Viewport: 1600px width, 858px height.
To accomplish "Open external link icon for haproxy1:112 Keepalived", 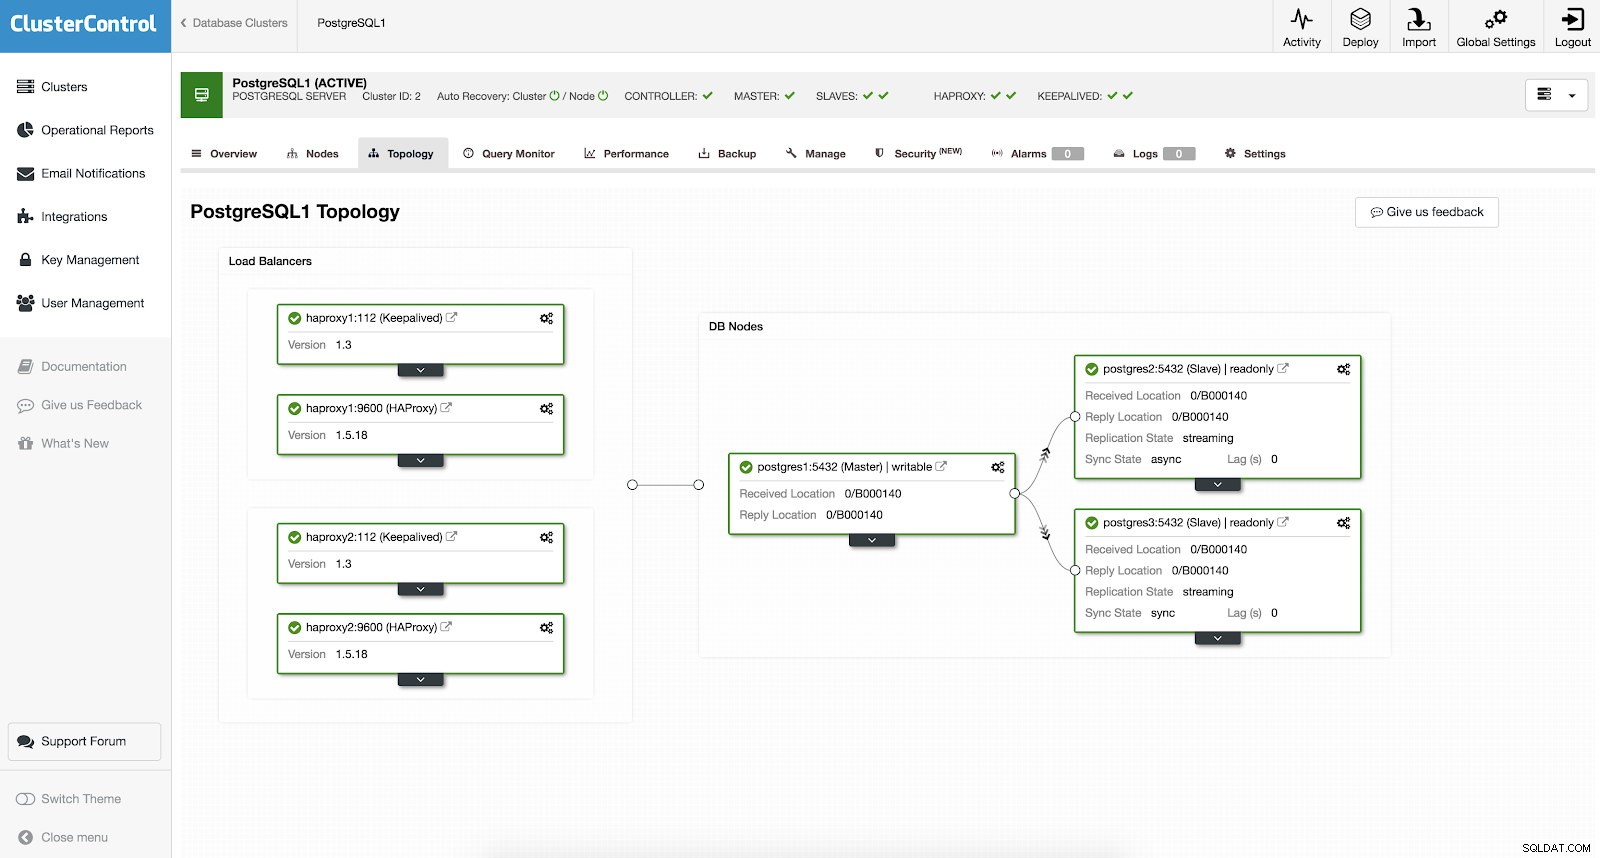I will [x=451, y=317].
